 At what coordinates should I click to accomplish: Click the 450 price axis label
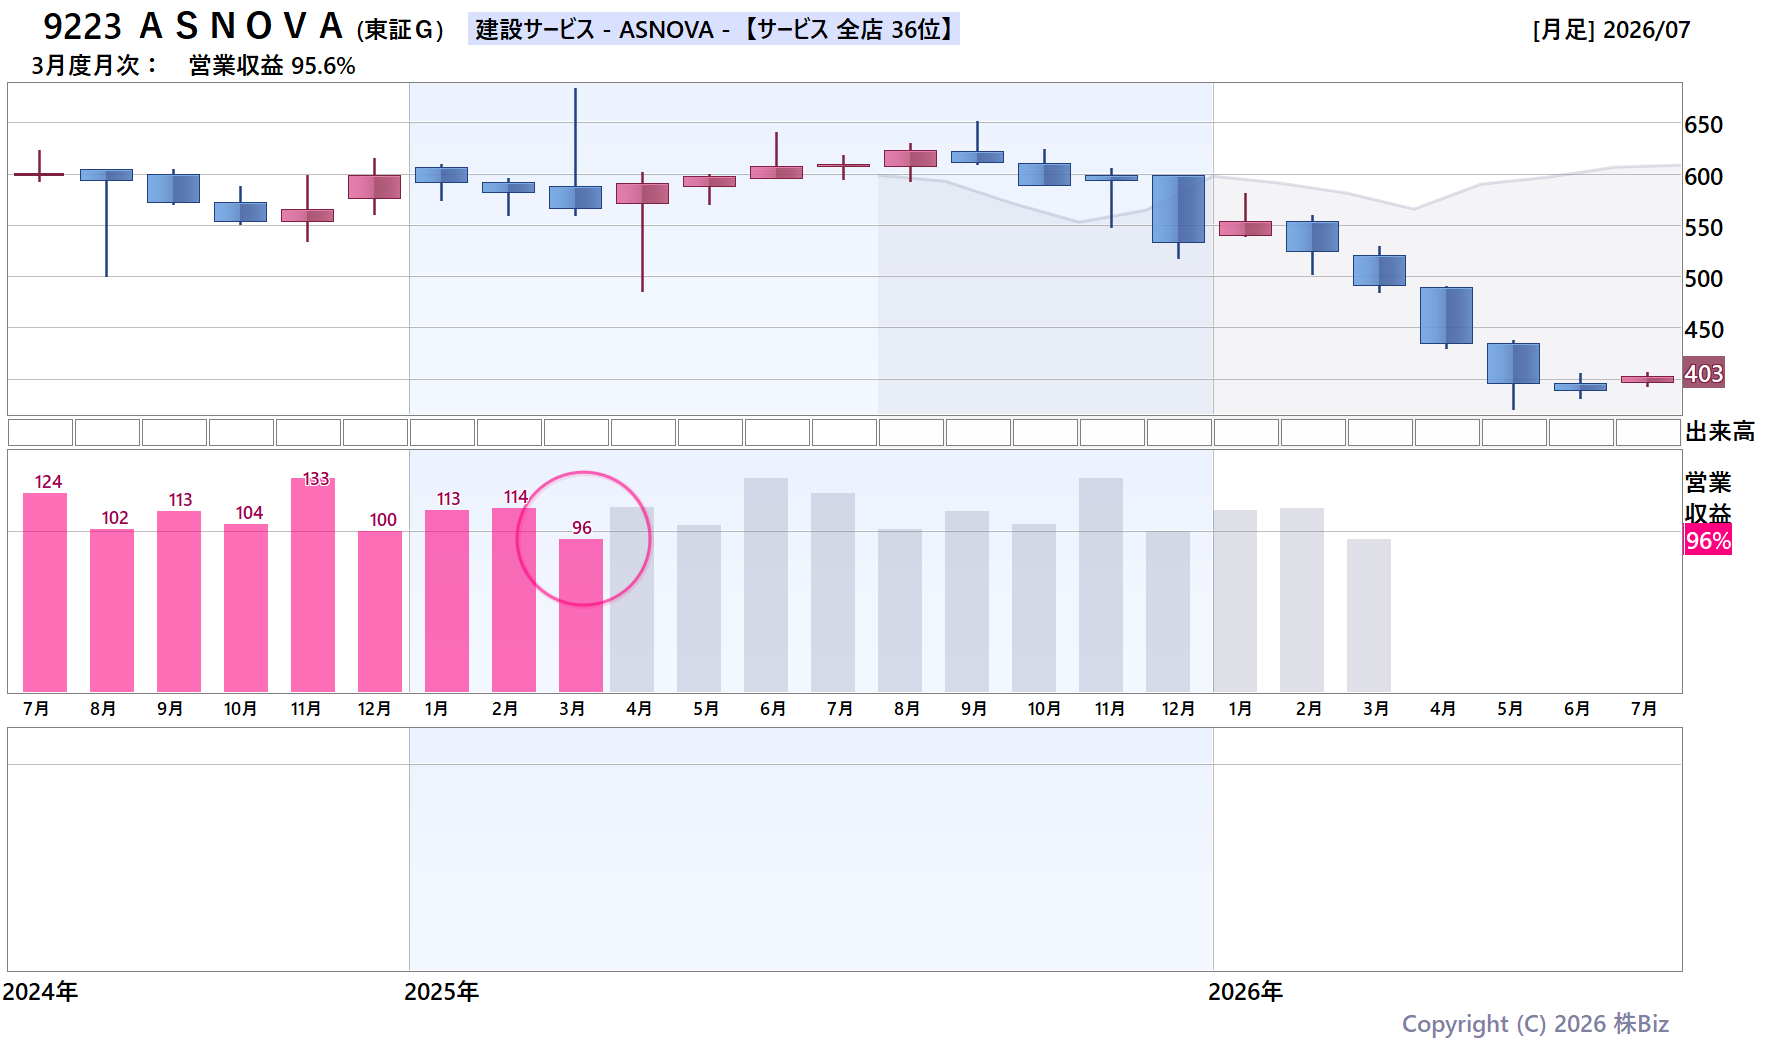[1703, 330]
